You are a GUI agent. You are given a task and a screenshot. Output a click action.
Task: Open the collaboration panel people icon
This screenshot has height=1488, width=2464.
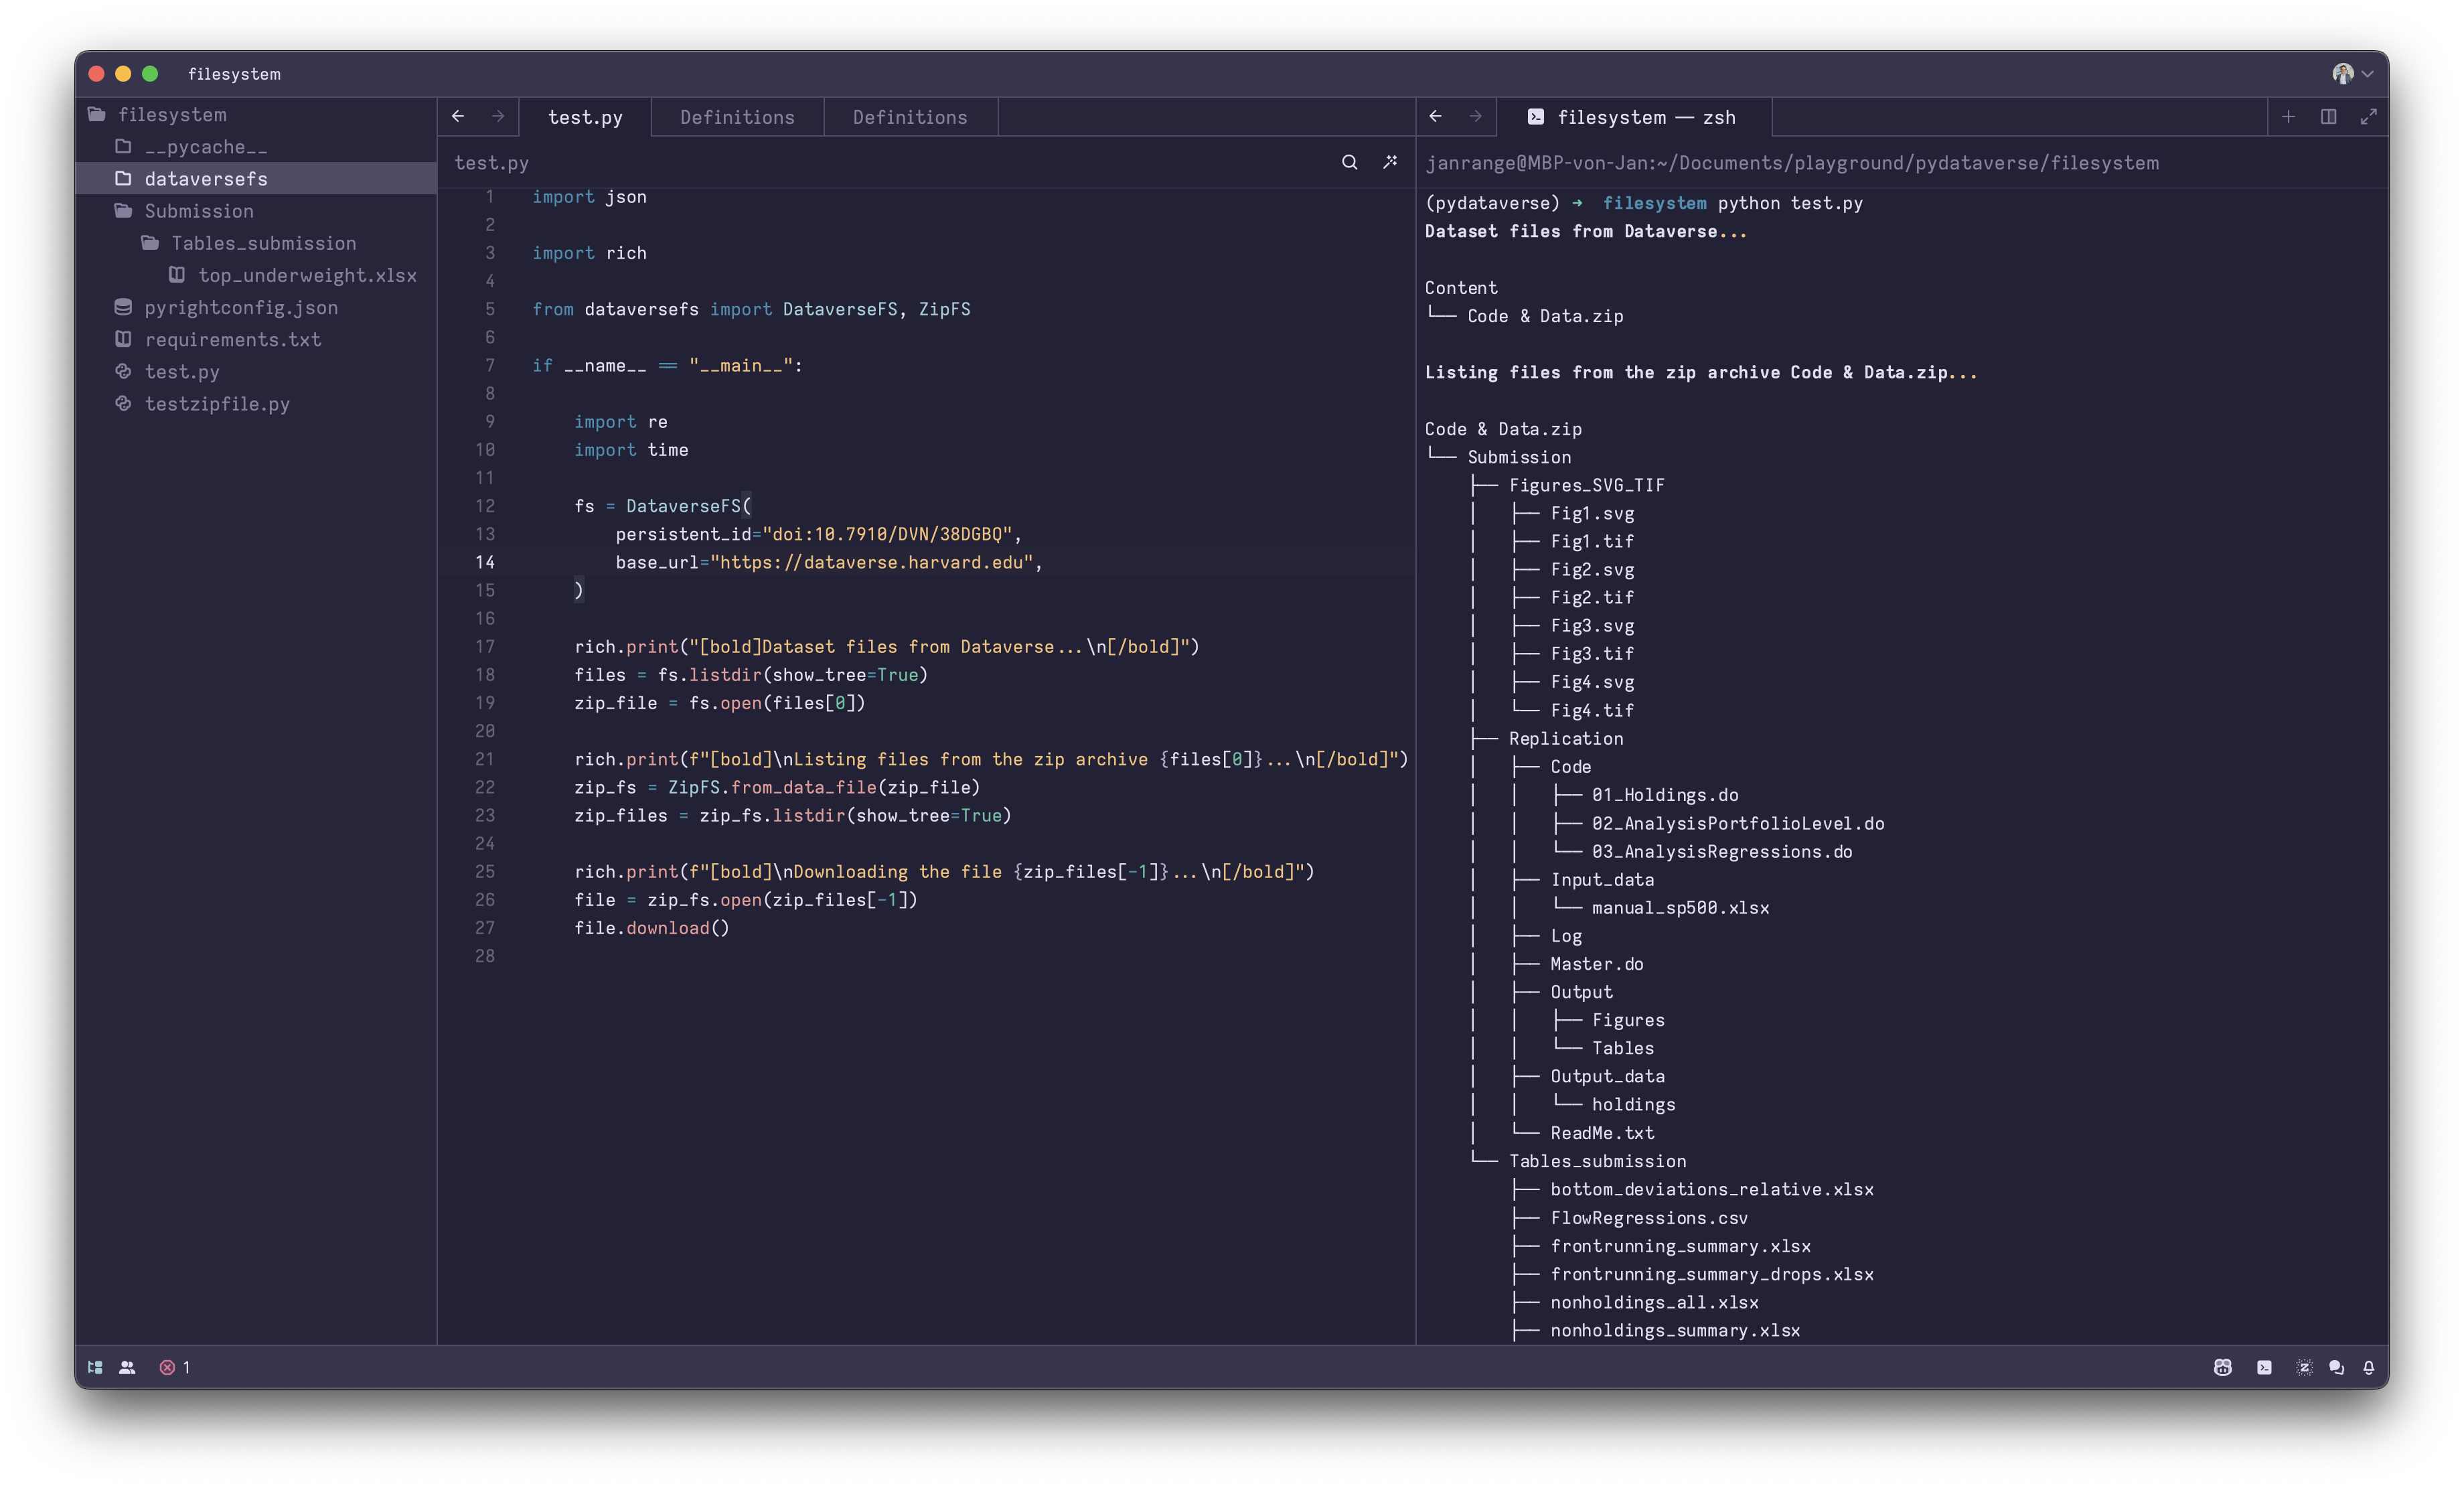[127, 1367]
